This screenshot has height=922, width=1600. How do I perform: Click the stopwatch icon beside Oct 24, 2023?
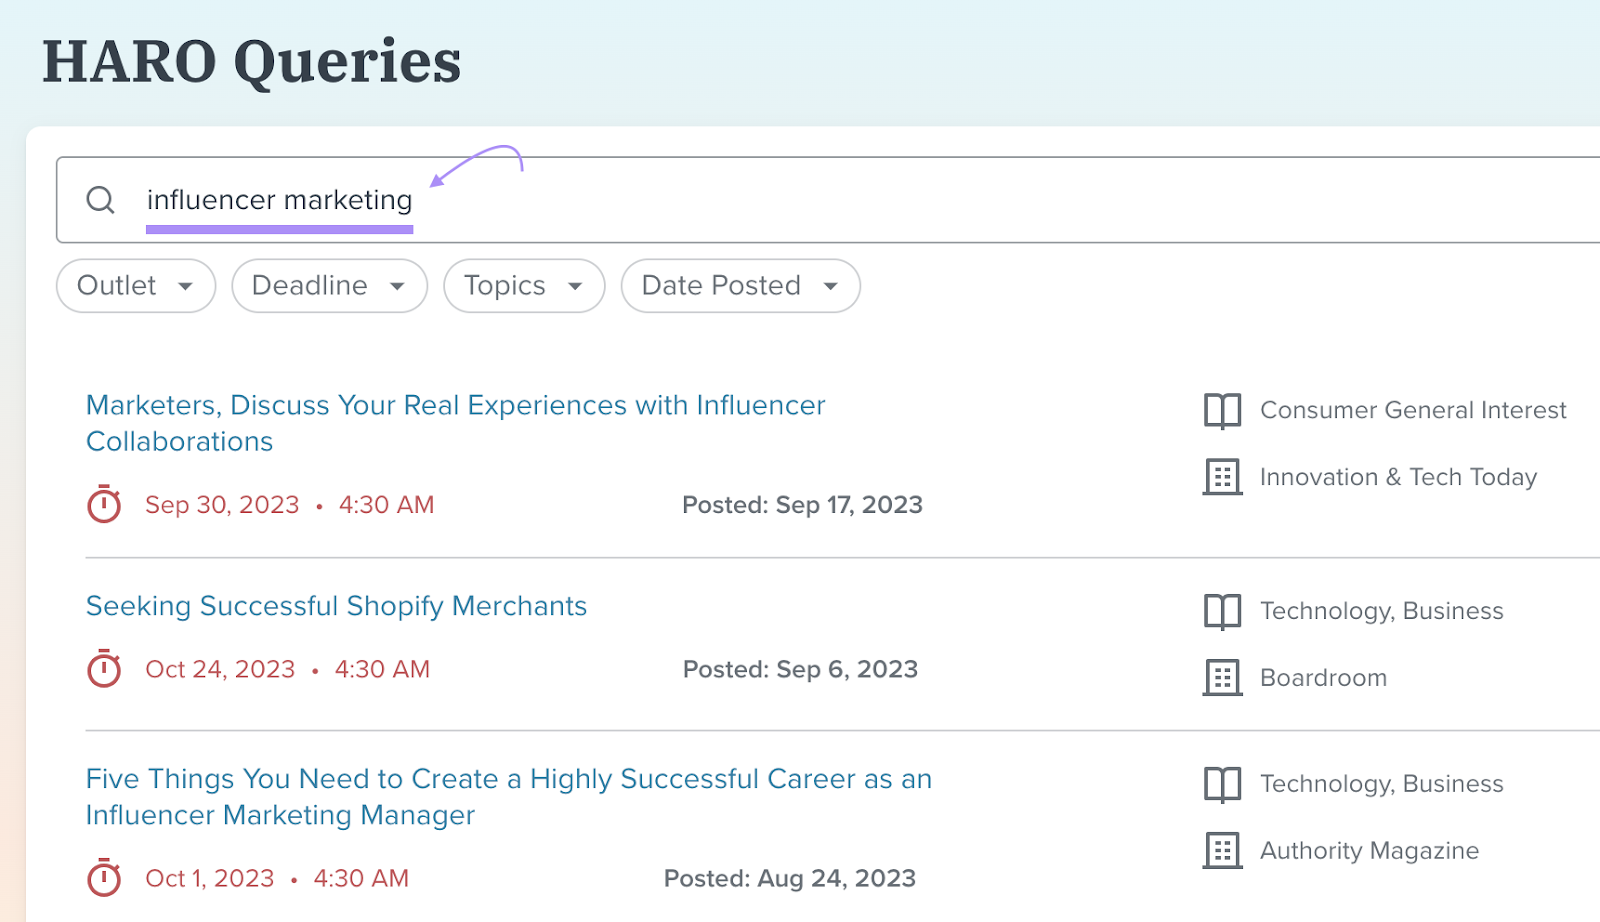[x=104, y=669]
